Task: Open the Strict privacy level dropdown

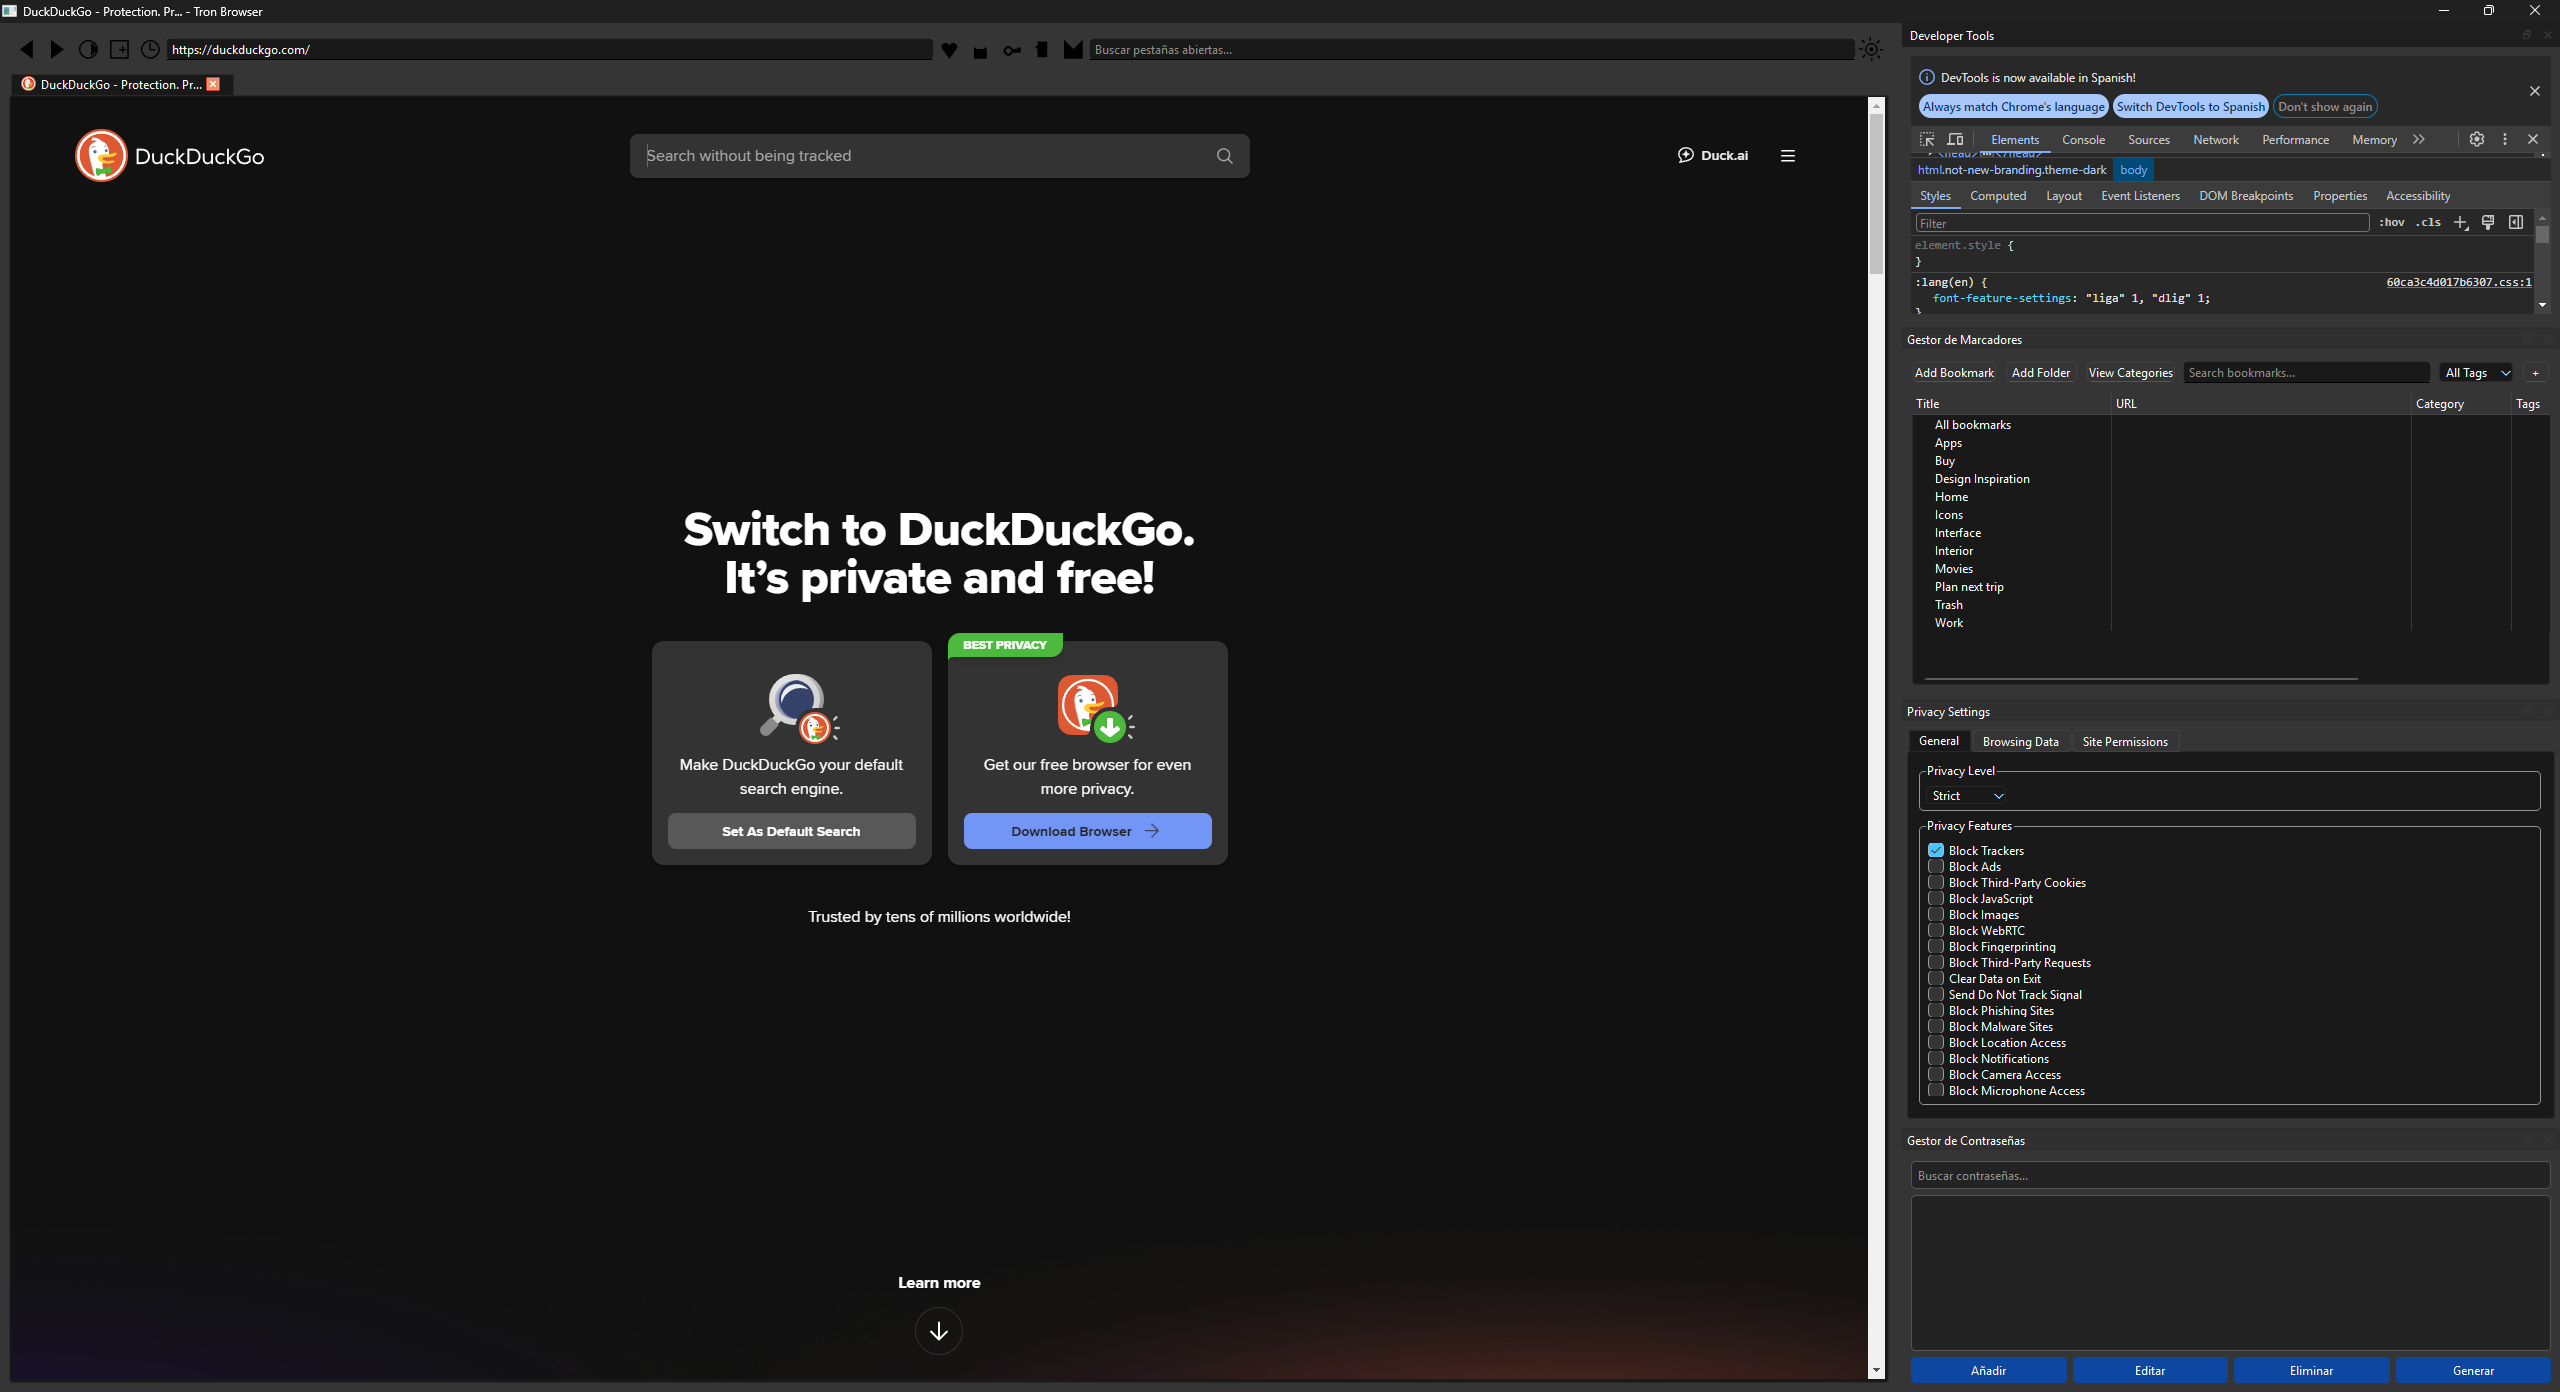Action: (1967, 796)
